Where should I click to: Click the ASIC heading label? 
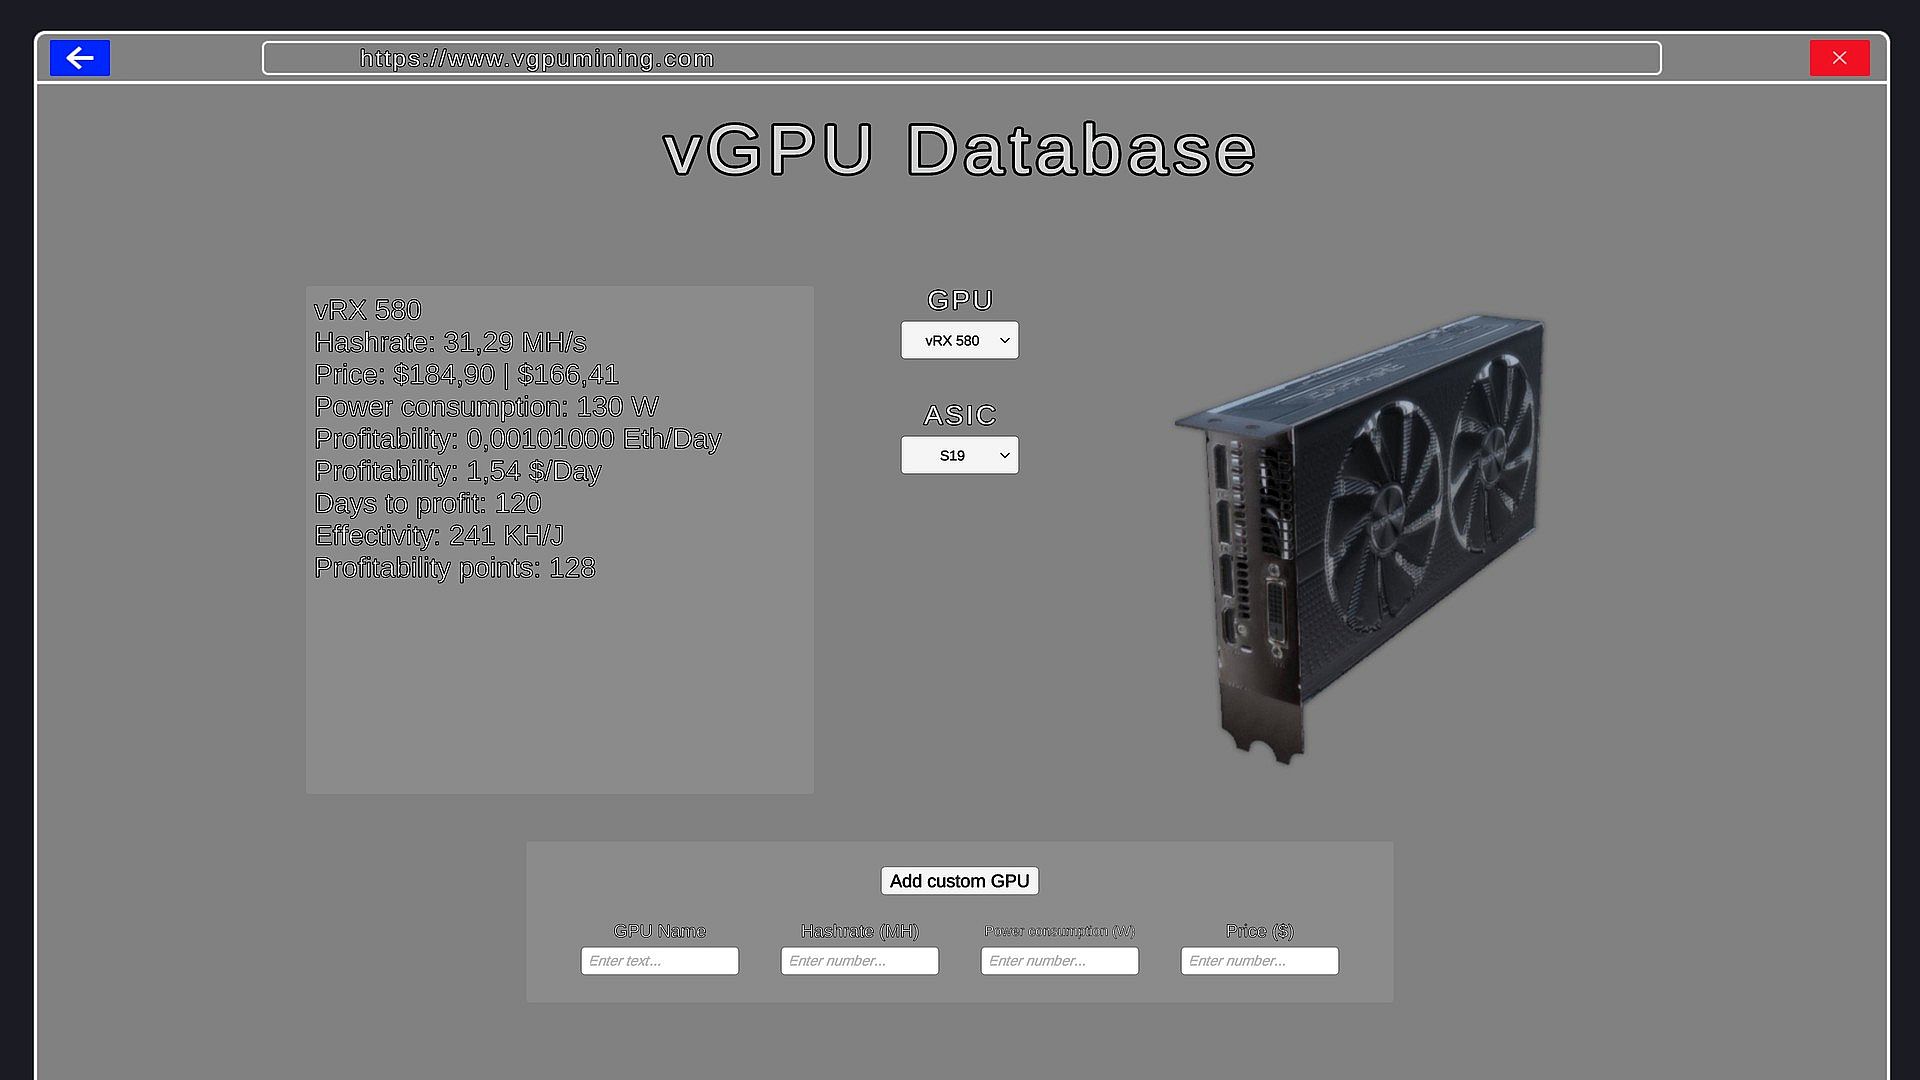(x=959, y=415)
